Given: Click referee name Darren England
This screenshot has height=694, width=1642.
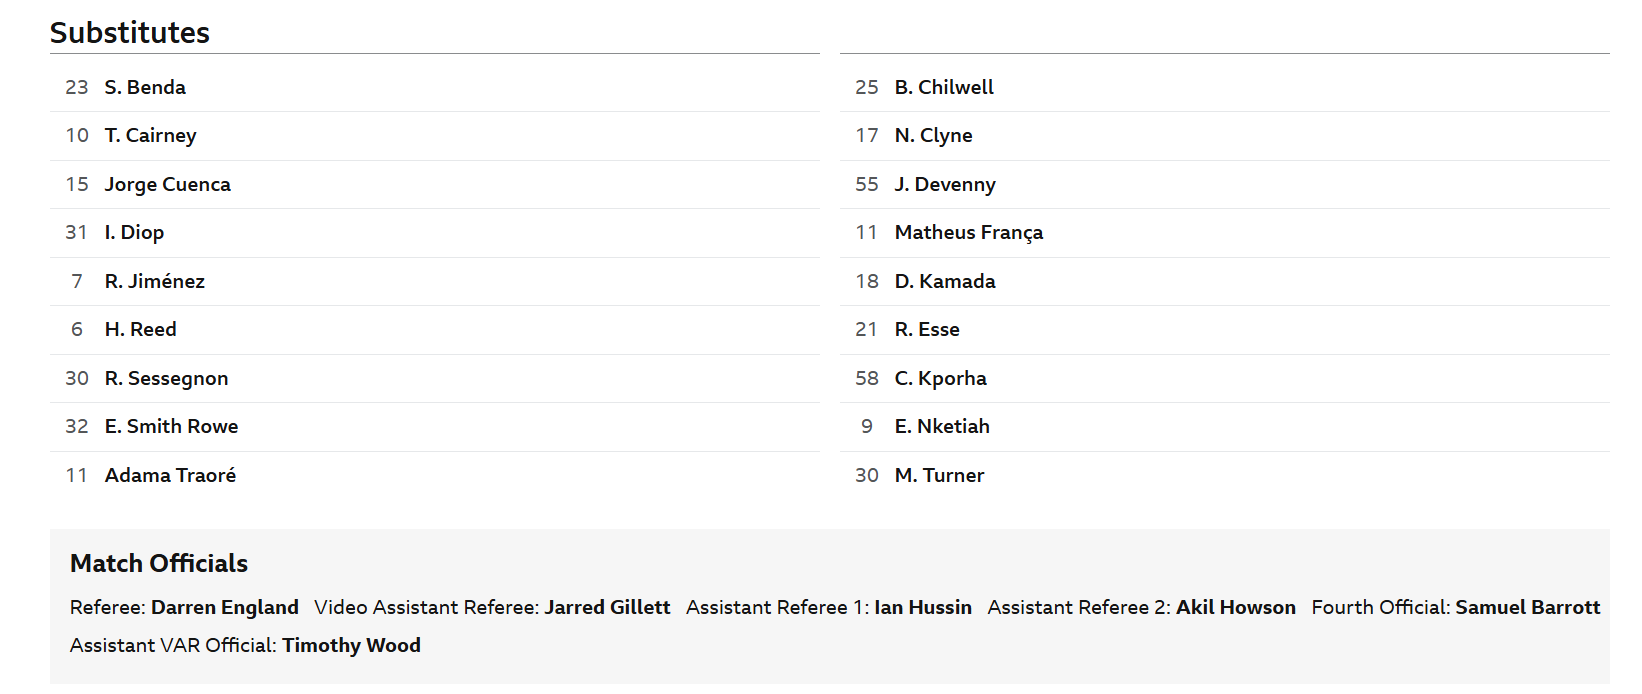Looking at the screenshot, I should click(x=224, y=607).
